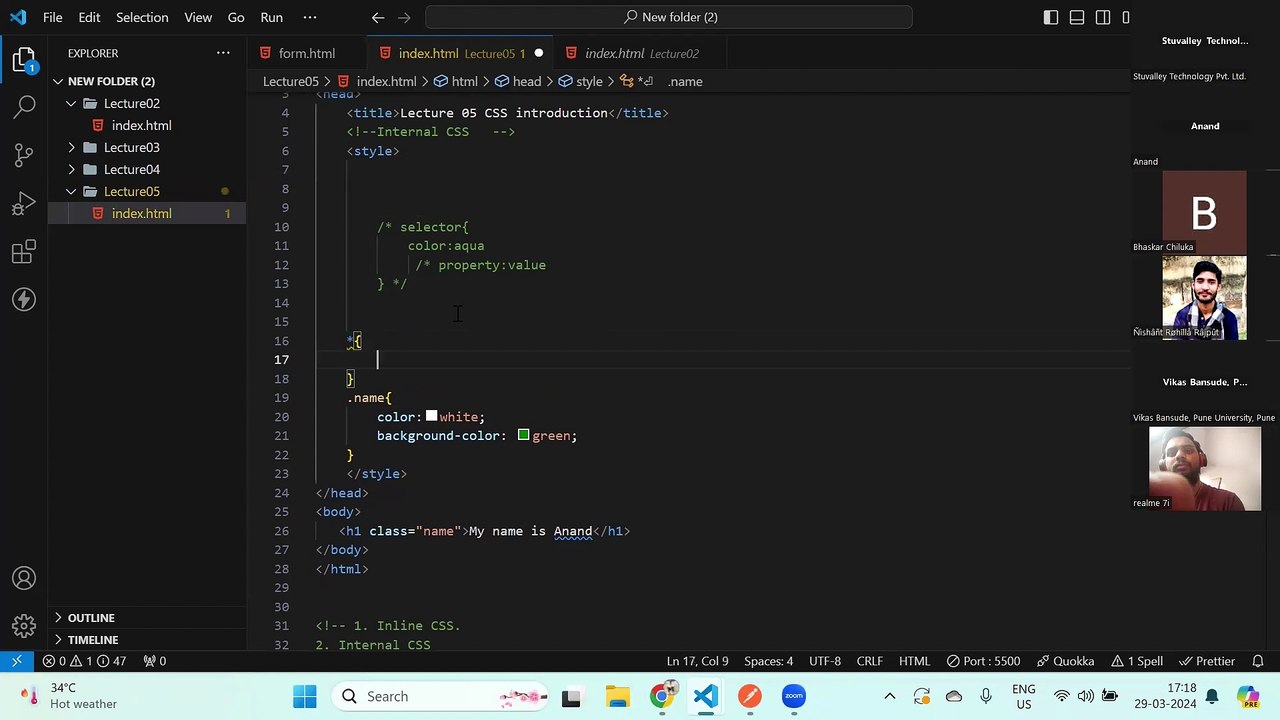Image resolution: width=1280 pixels, height=720 pixels.
Task: Toggle the secondary side bar layout button
Action: [1103, 17]
